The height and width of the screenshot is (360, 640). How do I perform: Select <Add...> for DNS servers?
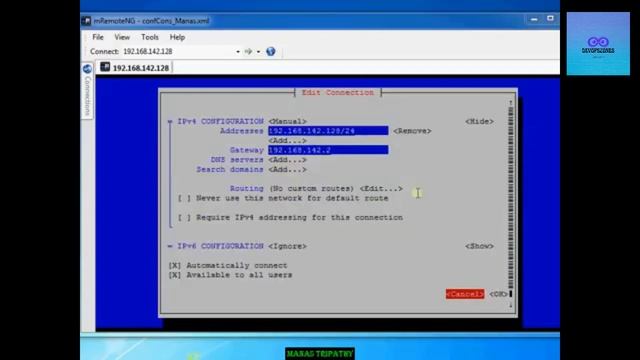click(287, 160)
